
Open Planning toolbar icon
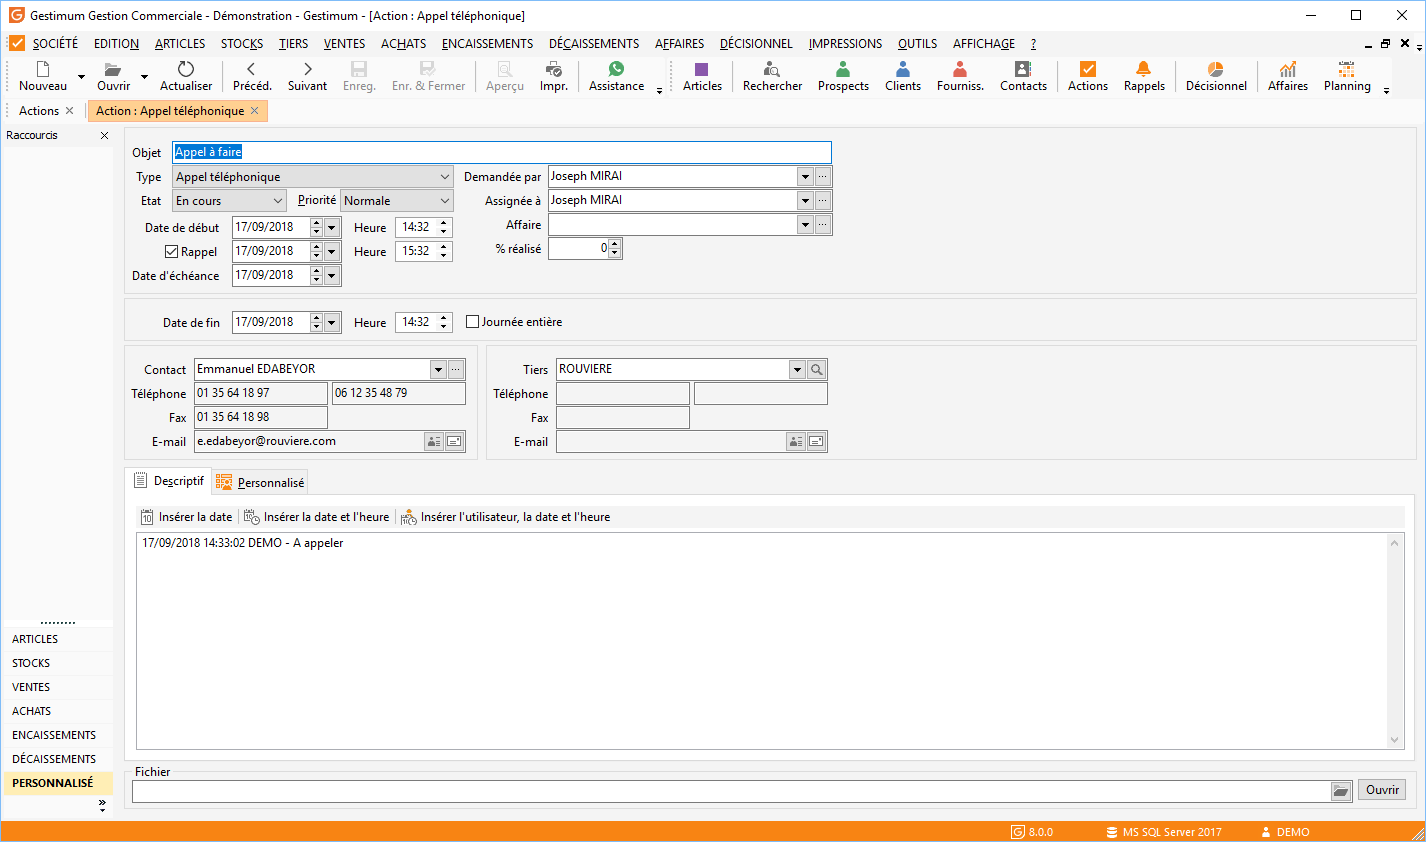coord(1347,76)
